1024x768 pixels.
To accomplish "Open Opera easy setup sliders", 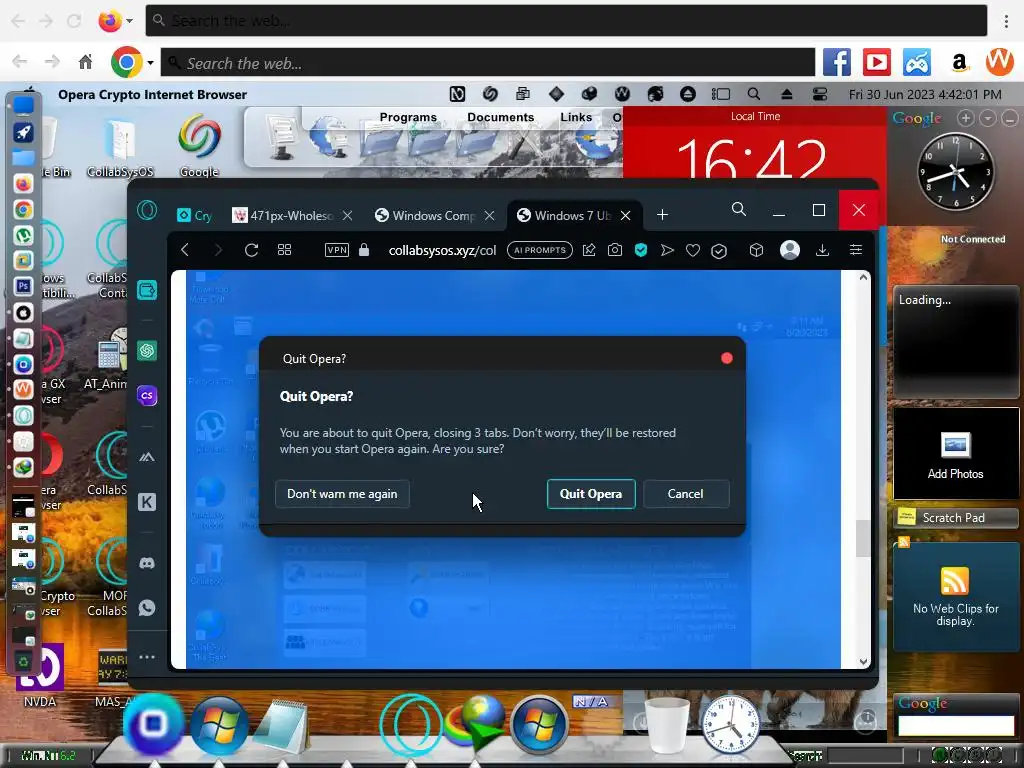I will [856, 250].
